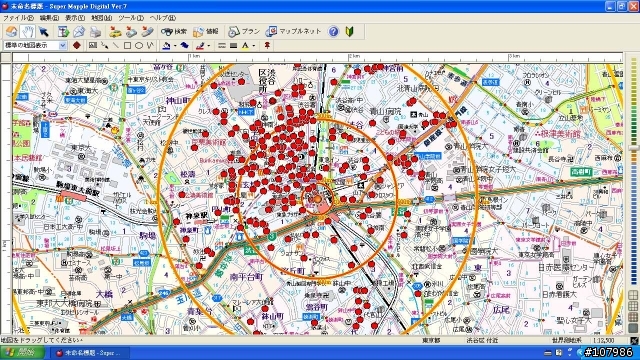The width and height of the screenshot is (640, 360).
Task: Open help with the question mark icon
Action: (x=333, y=31)
